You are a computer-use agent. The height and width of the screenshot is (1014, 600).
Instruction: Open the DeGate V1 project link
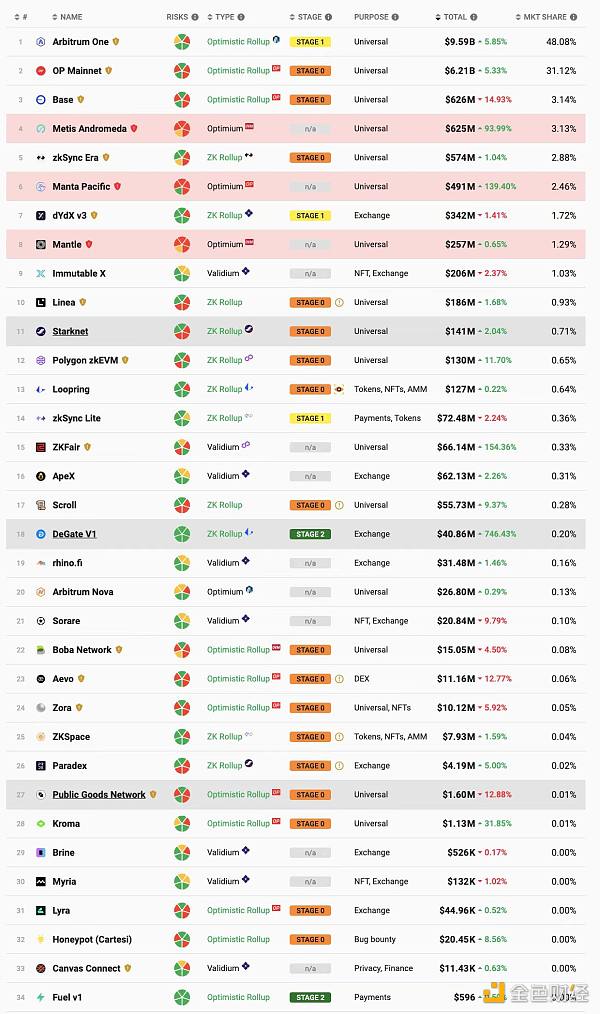pyautogui.click(x=74, y=534)
